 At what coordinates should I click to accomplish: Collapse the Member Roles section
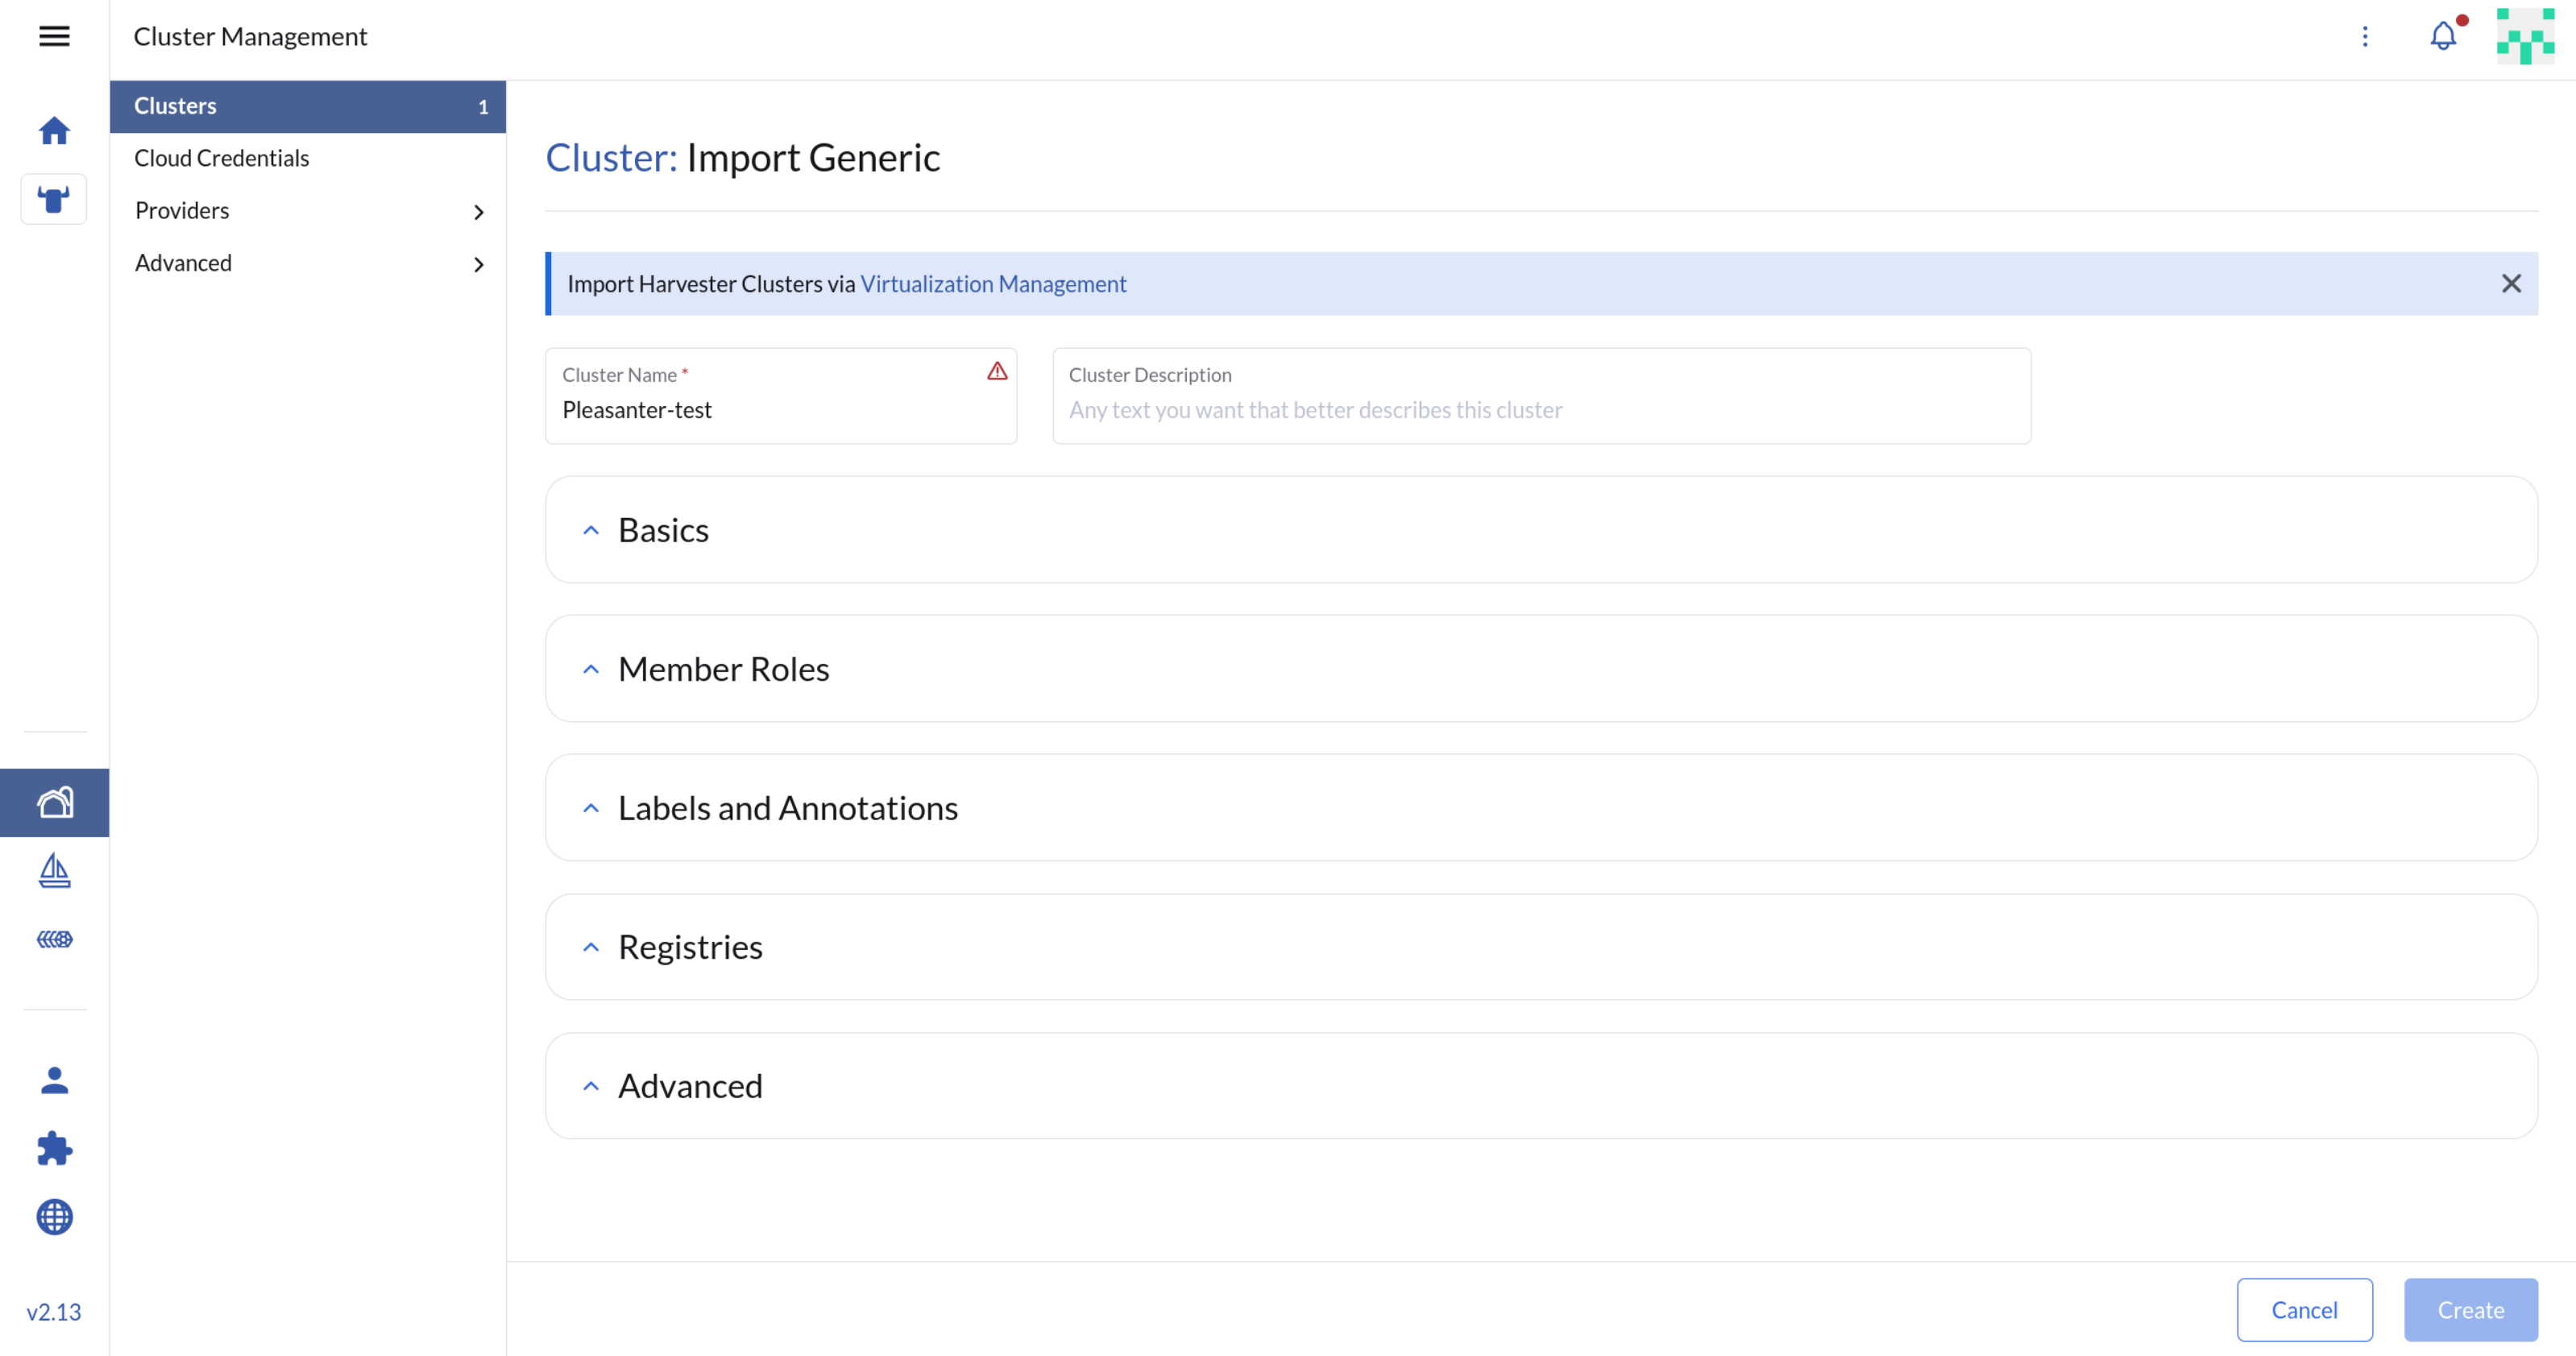[x=591, y=669]
